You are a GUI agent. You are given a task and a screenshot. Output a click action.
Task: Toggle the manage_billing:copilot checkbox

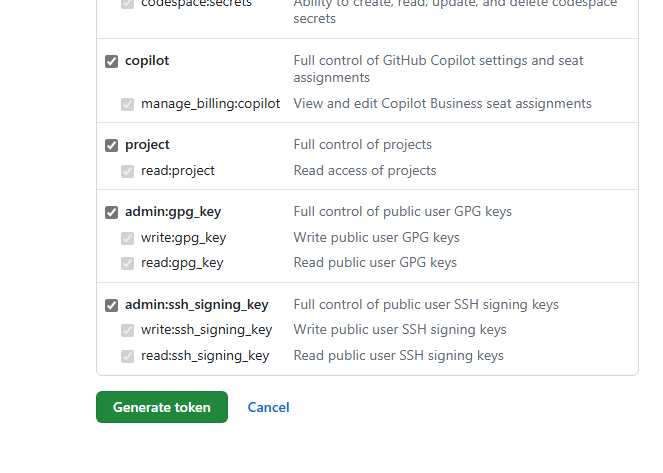tap(127, 104)
